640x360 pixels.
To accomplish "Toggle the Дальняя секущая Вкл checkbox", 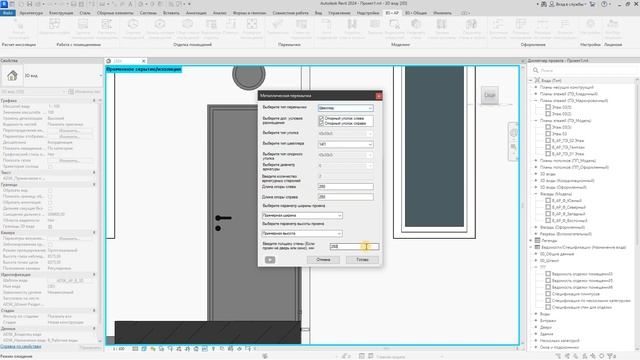I will coord(50,208).
